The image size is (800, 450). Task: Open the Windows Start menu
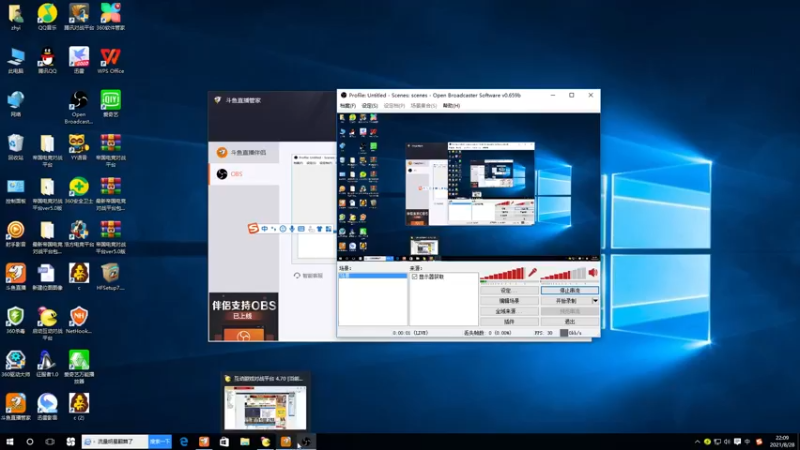[10, 442]
